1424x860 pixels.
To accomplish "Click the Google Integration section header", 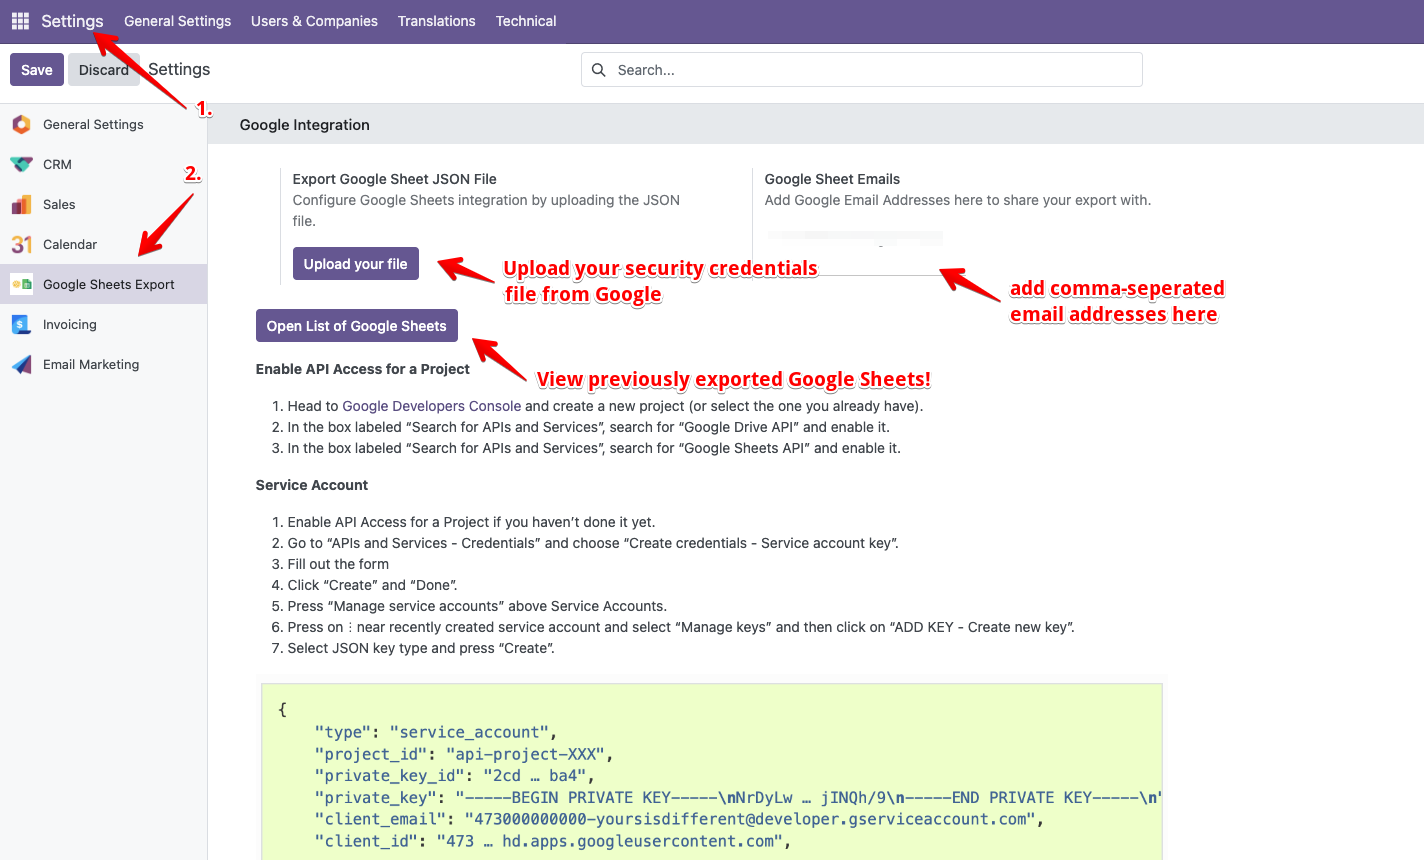I will [x=305, y=125].
